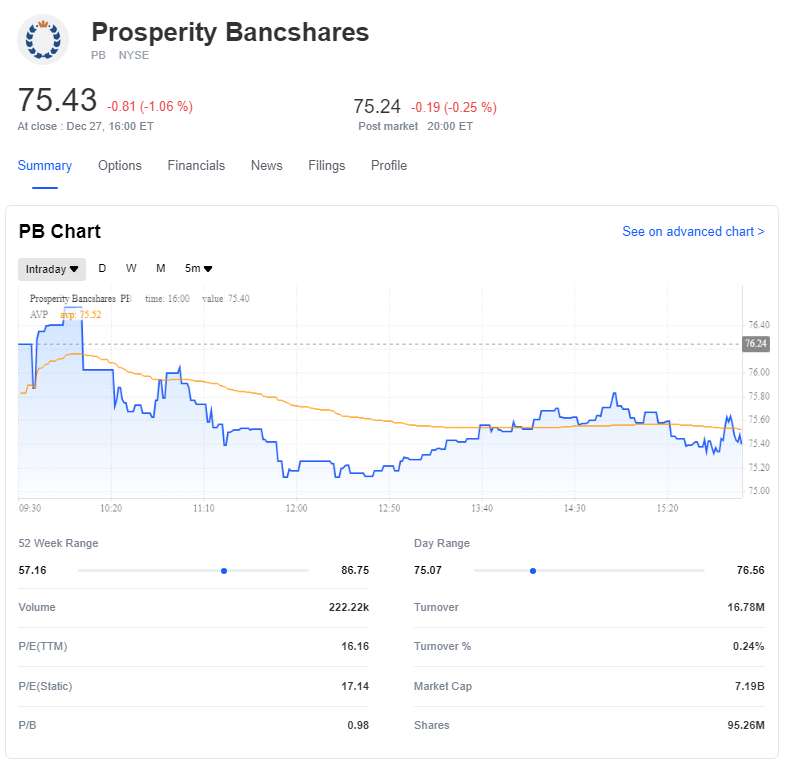
Task: Open the Filings tab
Action: (x=327, y=166)
